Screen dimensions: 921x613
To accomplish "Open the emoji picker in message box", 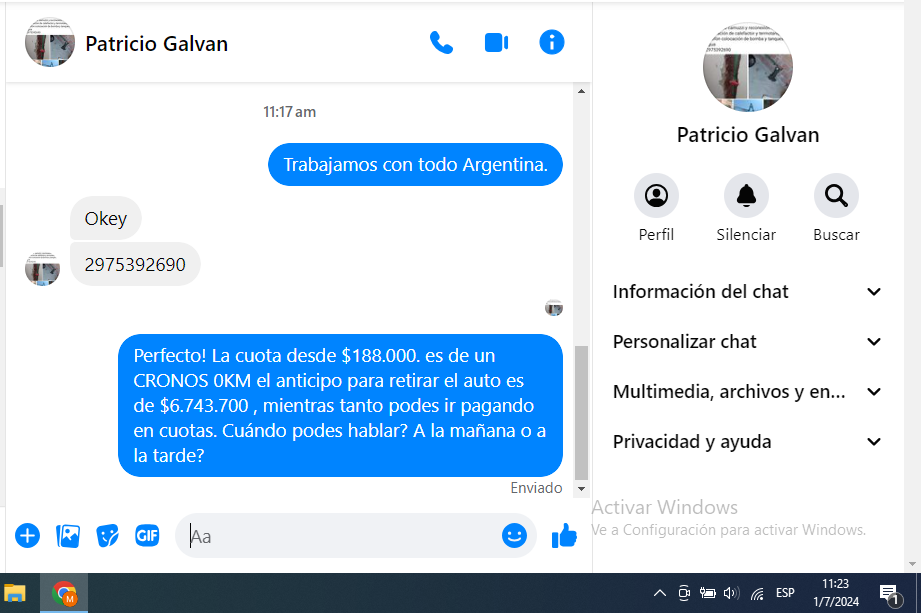I will (514, 536).
